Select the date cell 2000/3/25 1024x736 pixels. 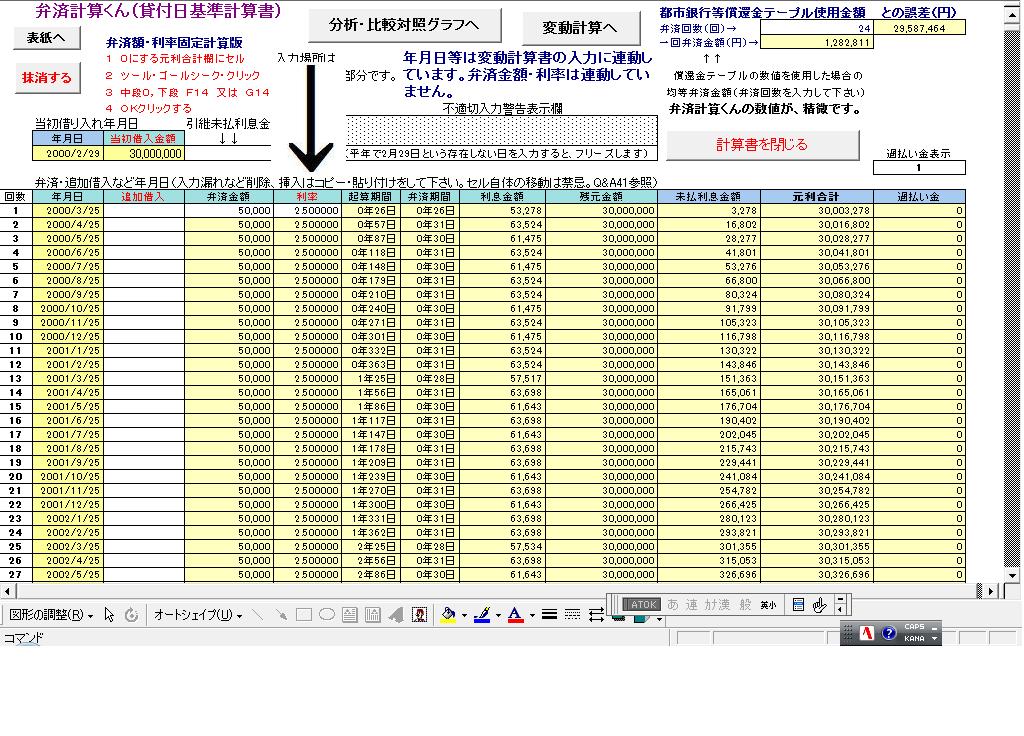point(68,210)
